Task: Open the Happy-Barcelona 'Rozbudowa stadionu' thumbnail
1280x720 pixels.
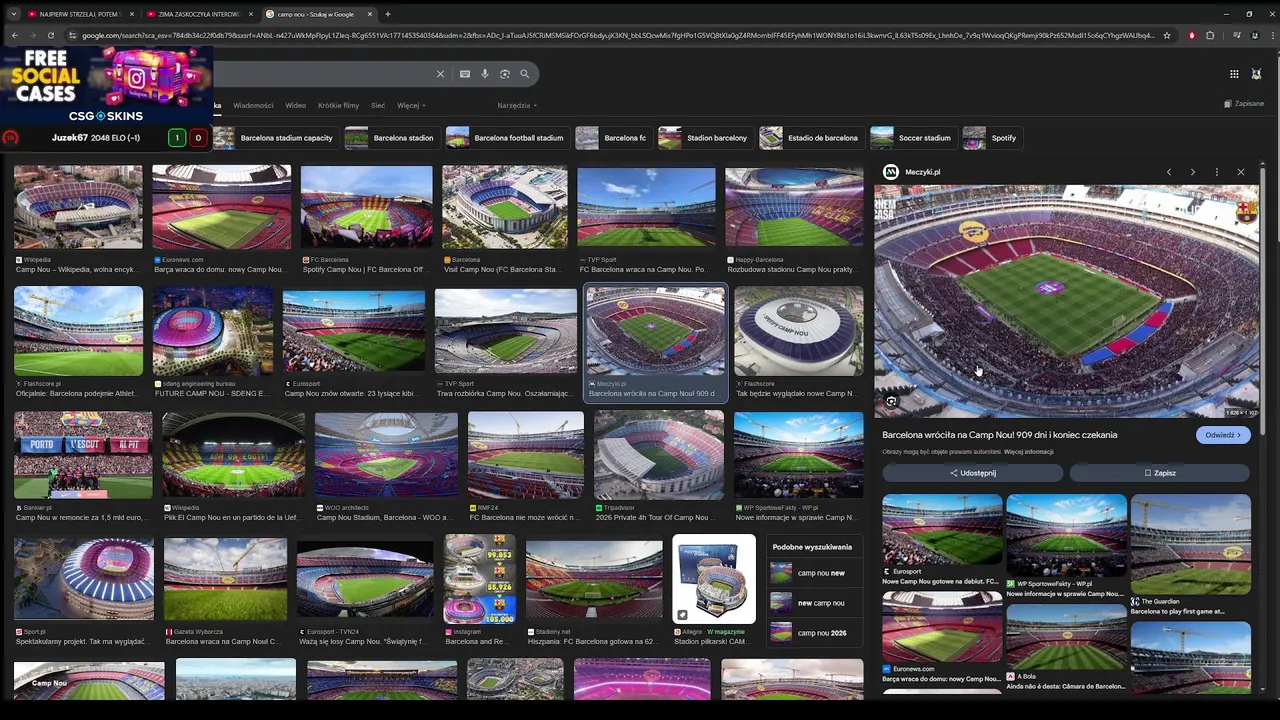Action: 794,208
